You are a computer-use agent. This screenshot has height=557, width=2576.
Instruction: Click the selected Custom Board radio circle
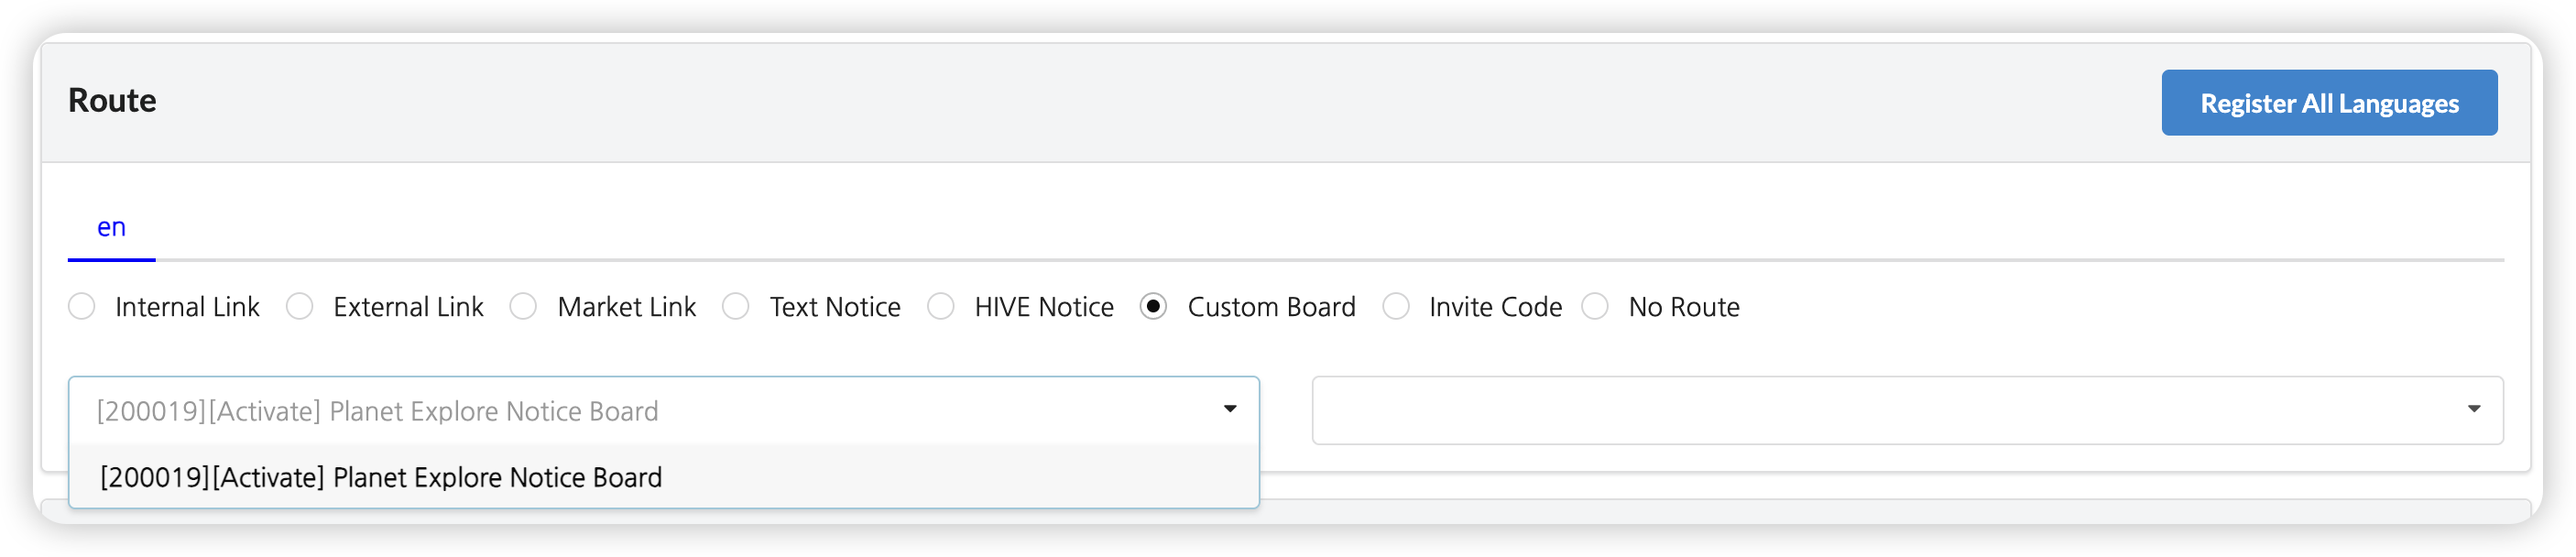point(1153,306)
